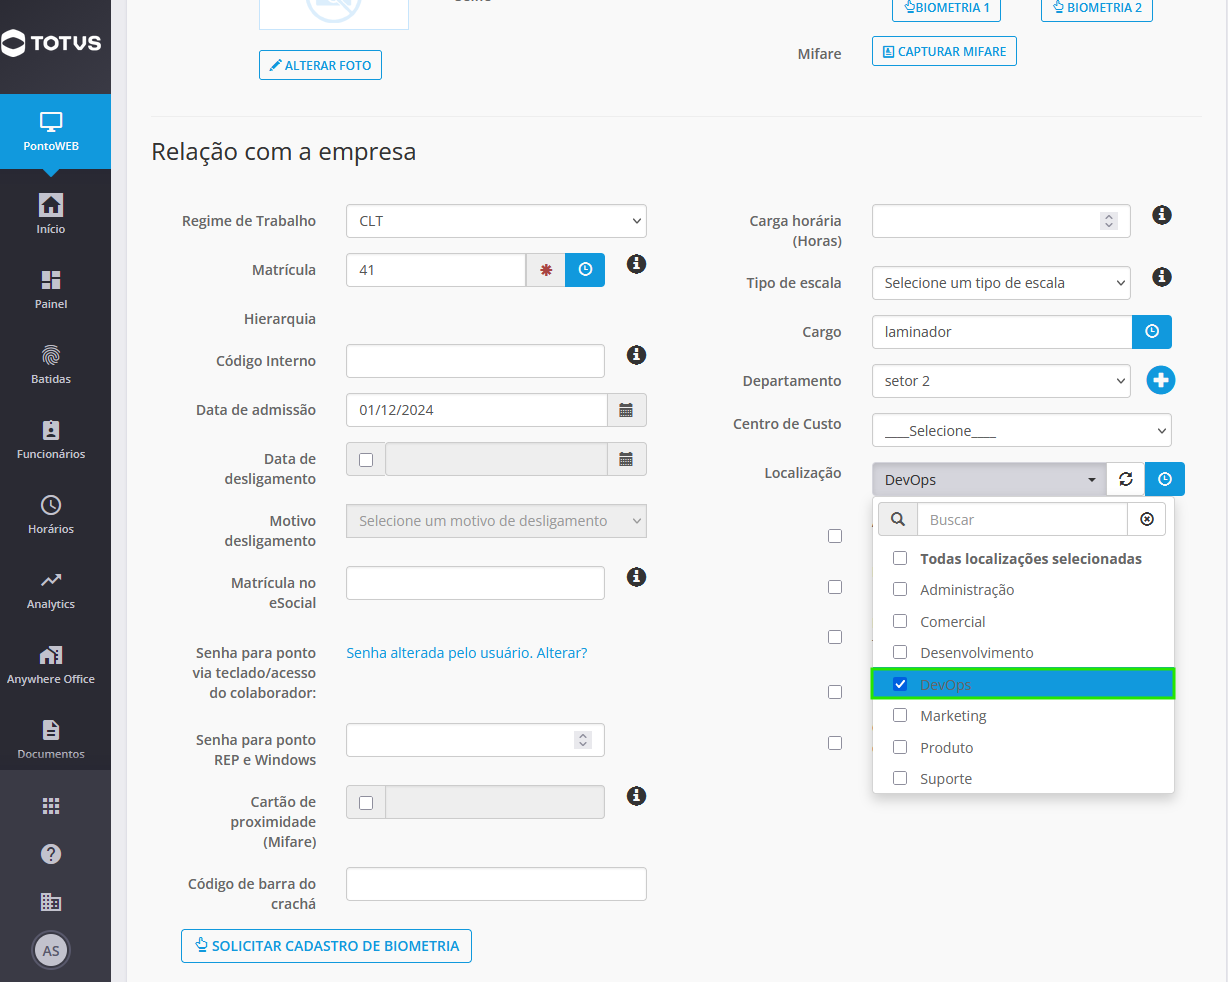Open Analytics in the sidebar

pos(51,590)
